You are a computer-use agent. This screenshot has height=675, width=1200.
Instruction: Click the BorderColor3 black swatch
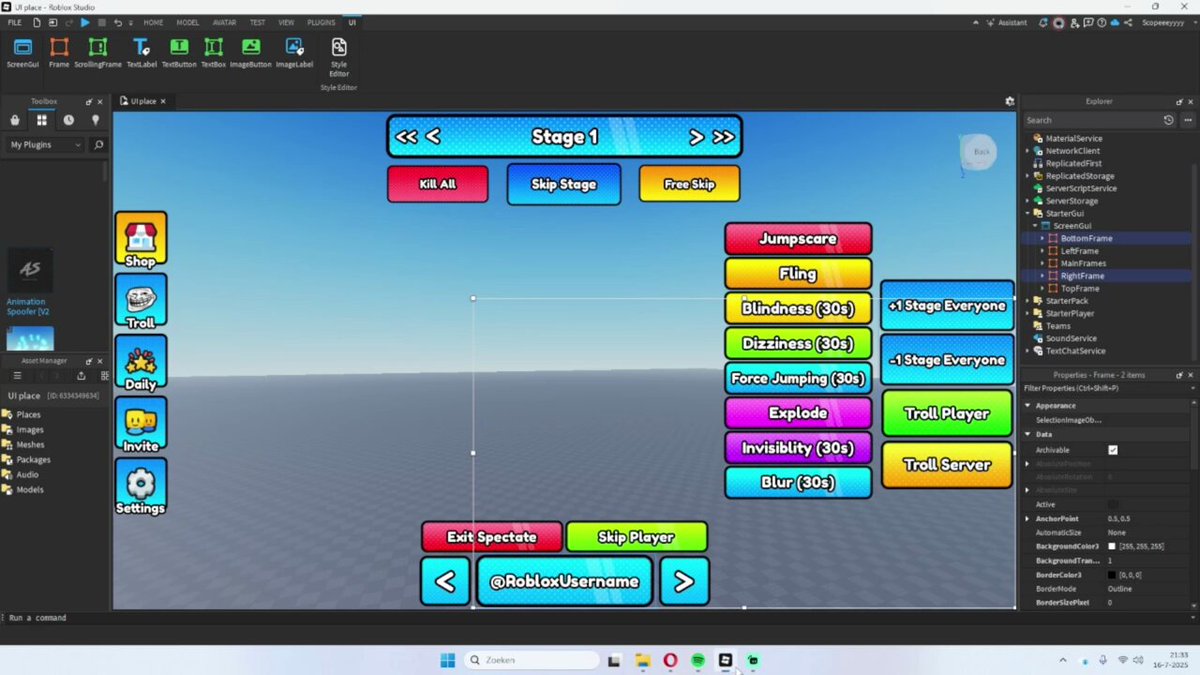(1112, 575)
